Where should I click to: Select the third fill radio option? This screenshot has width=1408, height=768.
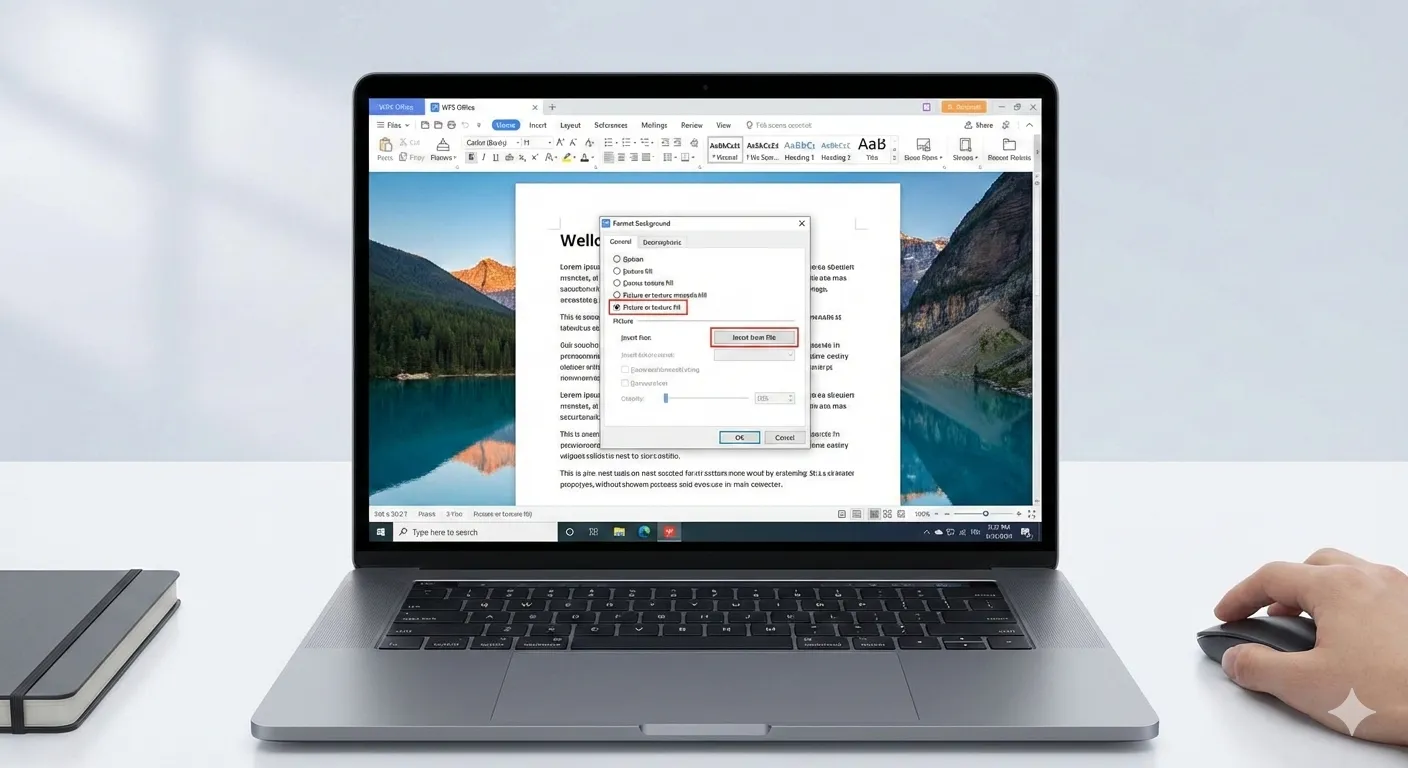[617, 283]
